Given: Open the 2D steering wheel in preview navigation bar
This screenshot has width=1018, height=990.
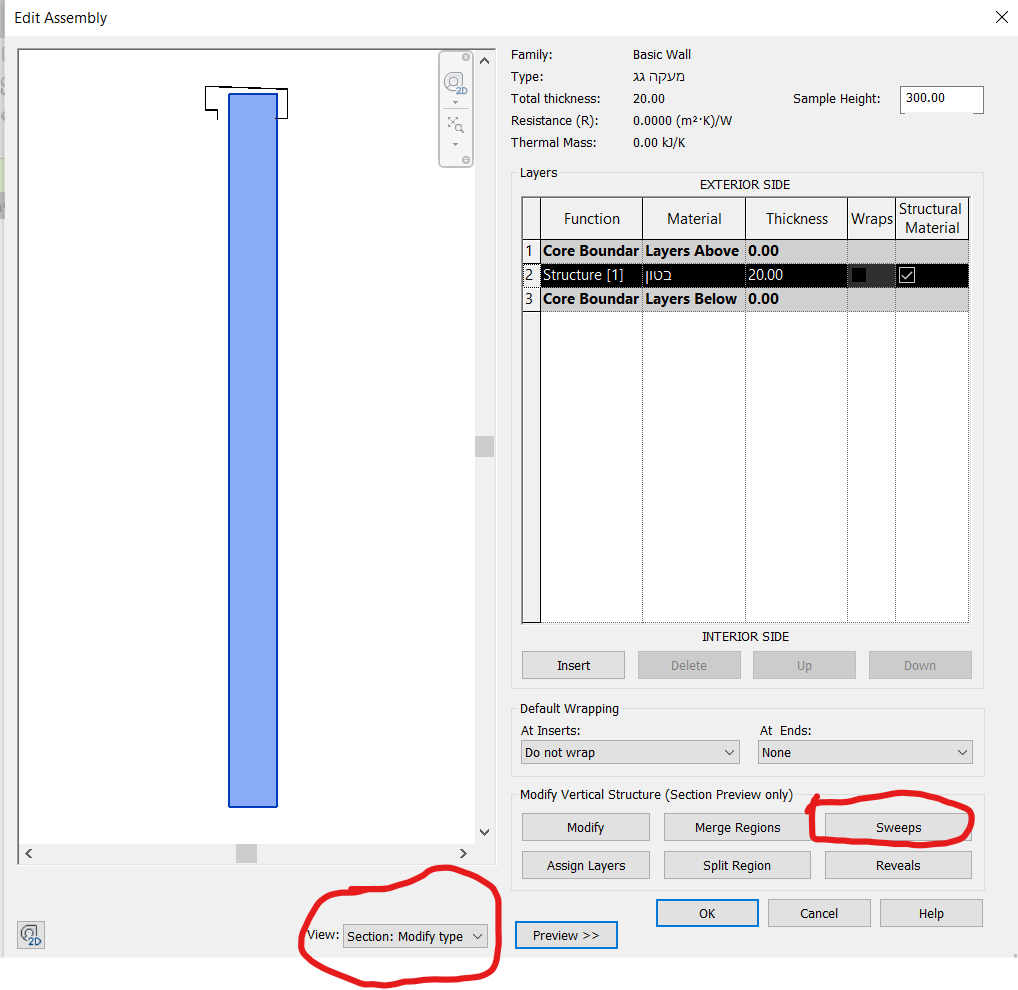Looking at the screenshot, I should click(455, 83).
